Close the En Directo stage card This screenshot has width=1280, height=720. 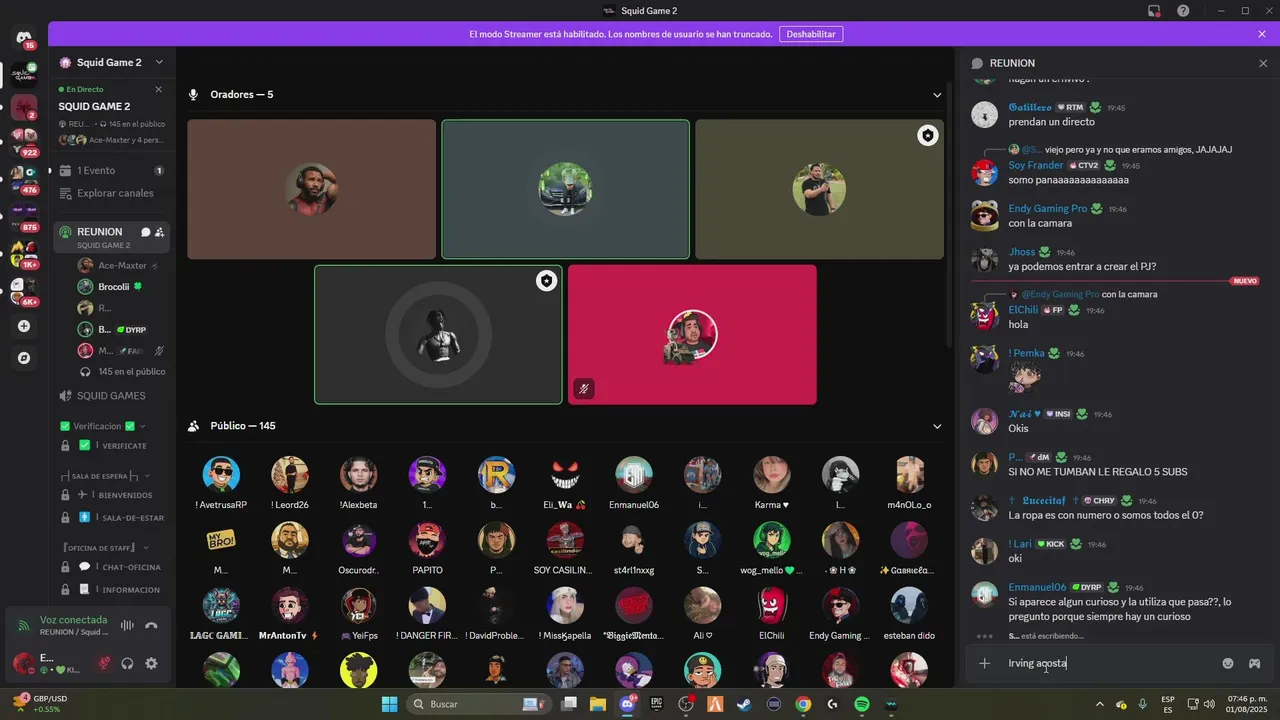coord(158,89)
